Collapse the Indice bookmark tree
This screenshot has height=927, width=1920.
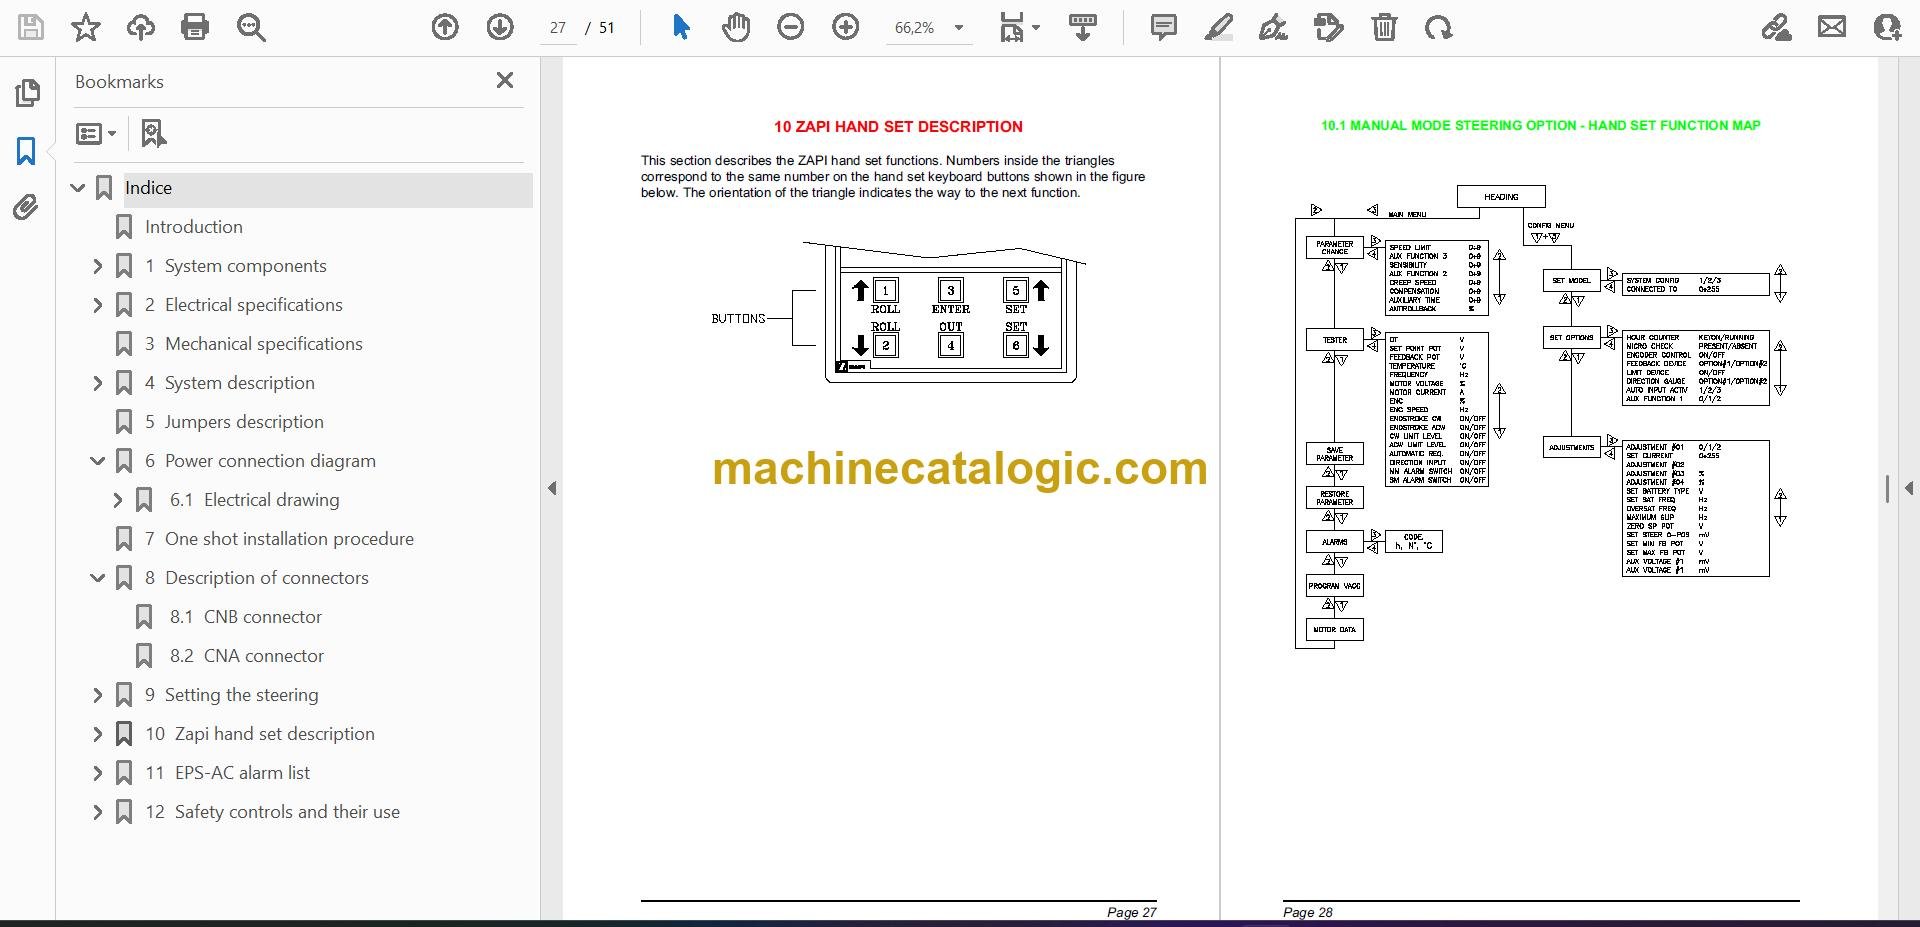(x=78, y=188)
